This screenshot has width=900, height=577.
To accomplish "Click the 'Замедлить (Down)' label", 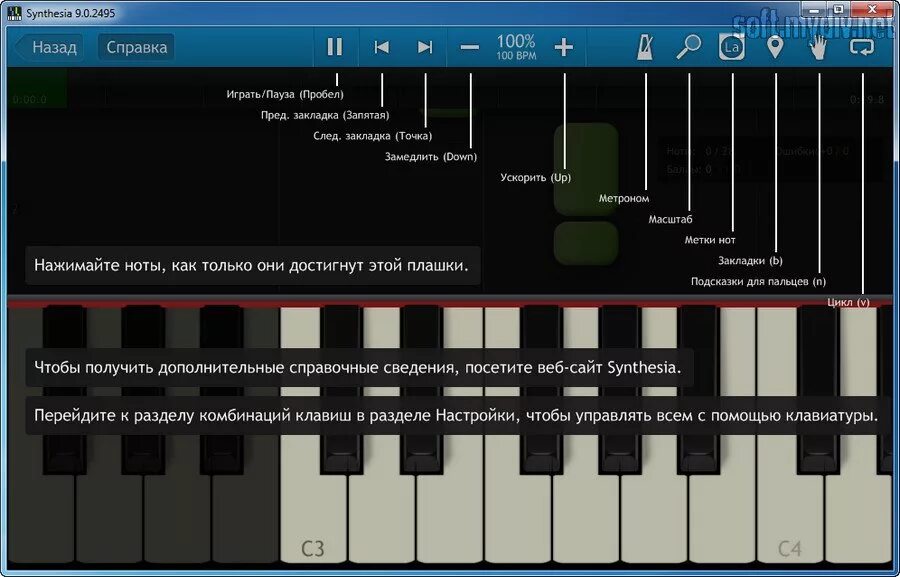I will pos(430,157).
